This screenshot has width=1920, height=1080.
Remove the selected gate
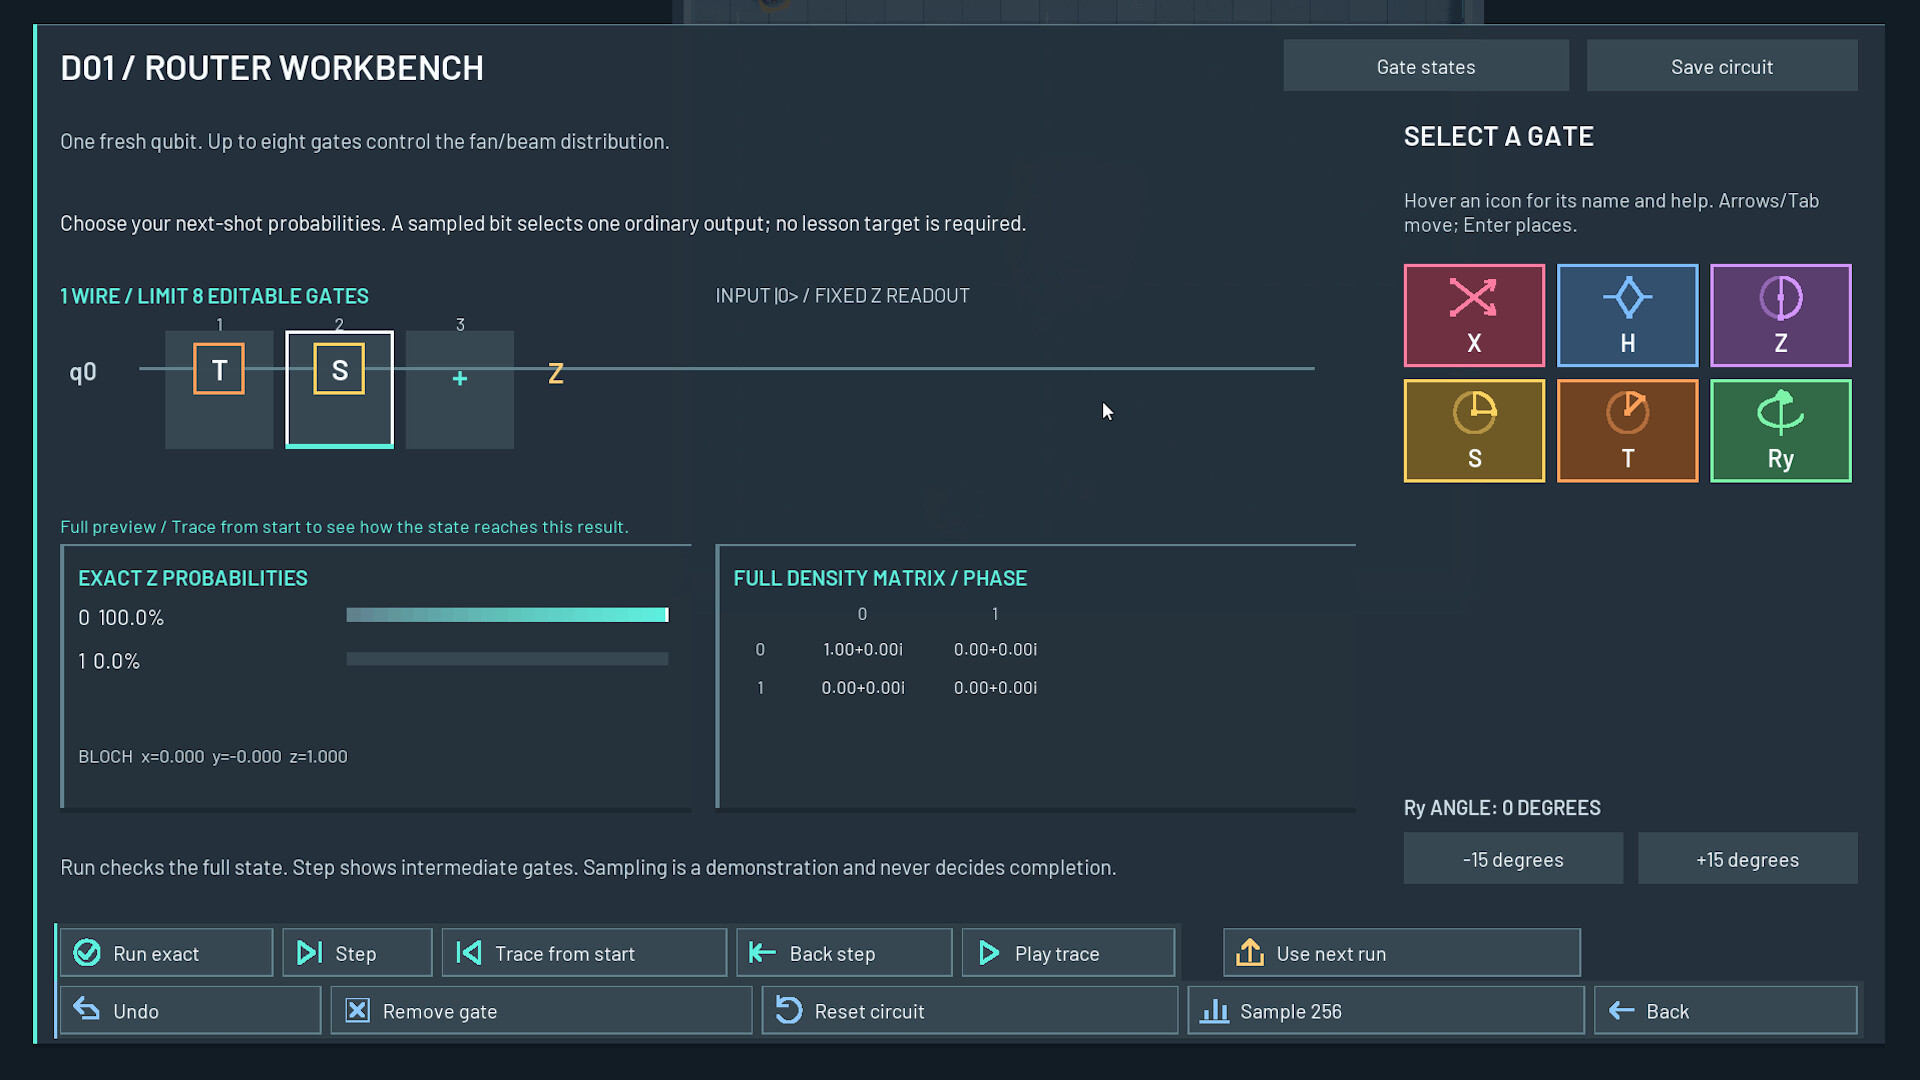(541, 1011)
